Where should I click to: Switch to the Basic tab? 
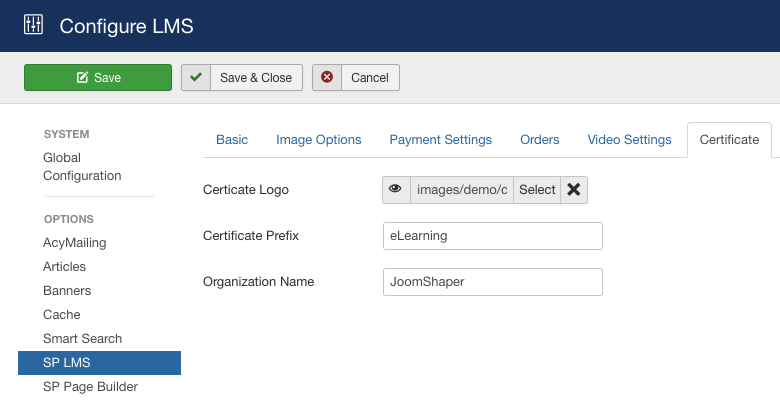click(x=232, y=140)
